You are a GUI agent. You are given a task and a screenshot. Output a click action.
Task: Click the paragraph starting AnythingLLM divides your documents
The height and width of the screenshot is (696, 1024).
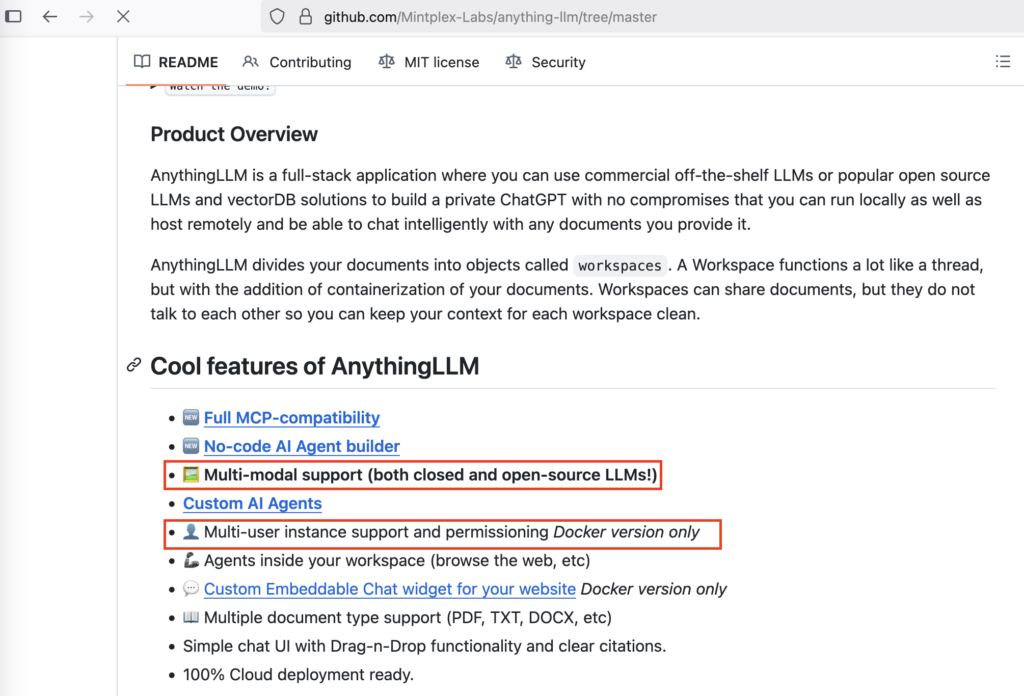click(x=567, y=290)
